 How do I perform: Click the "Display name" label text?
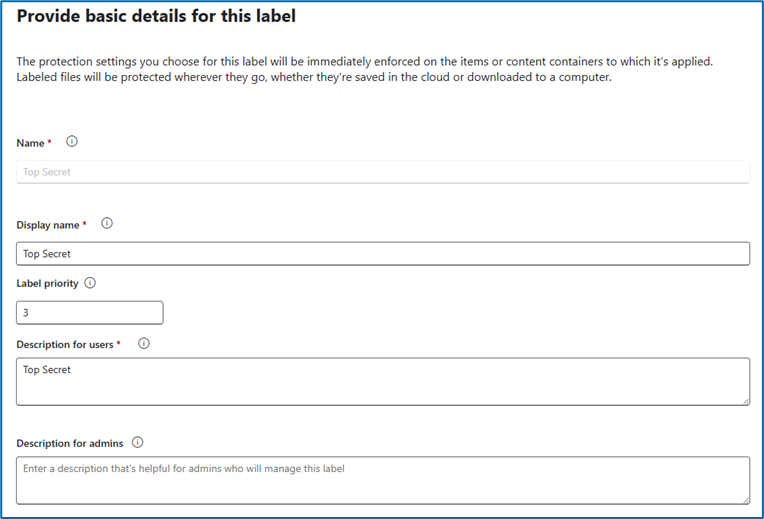pyautogui.click(x=48, y=225)
